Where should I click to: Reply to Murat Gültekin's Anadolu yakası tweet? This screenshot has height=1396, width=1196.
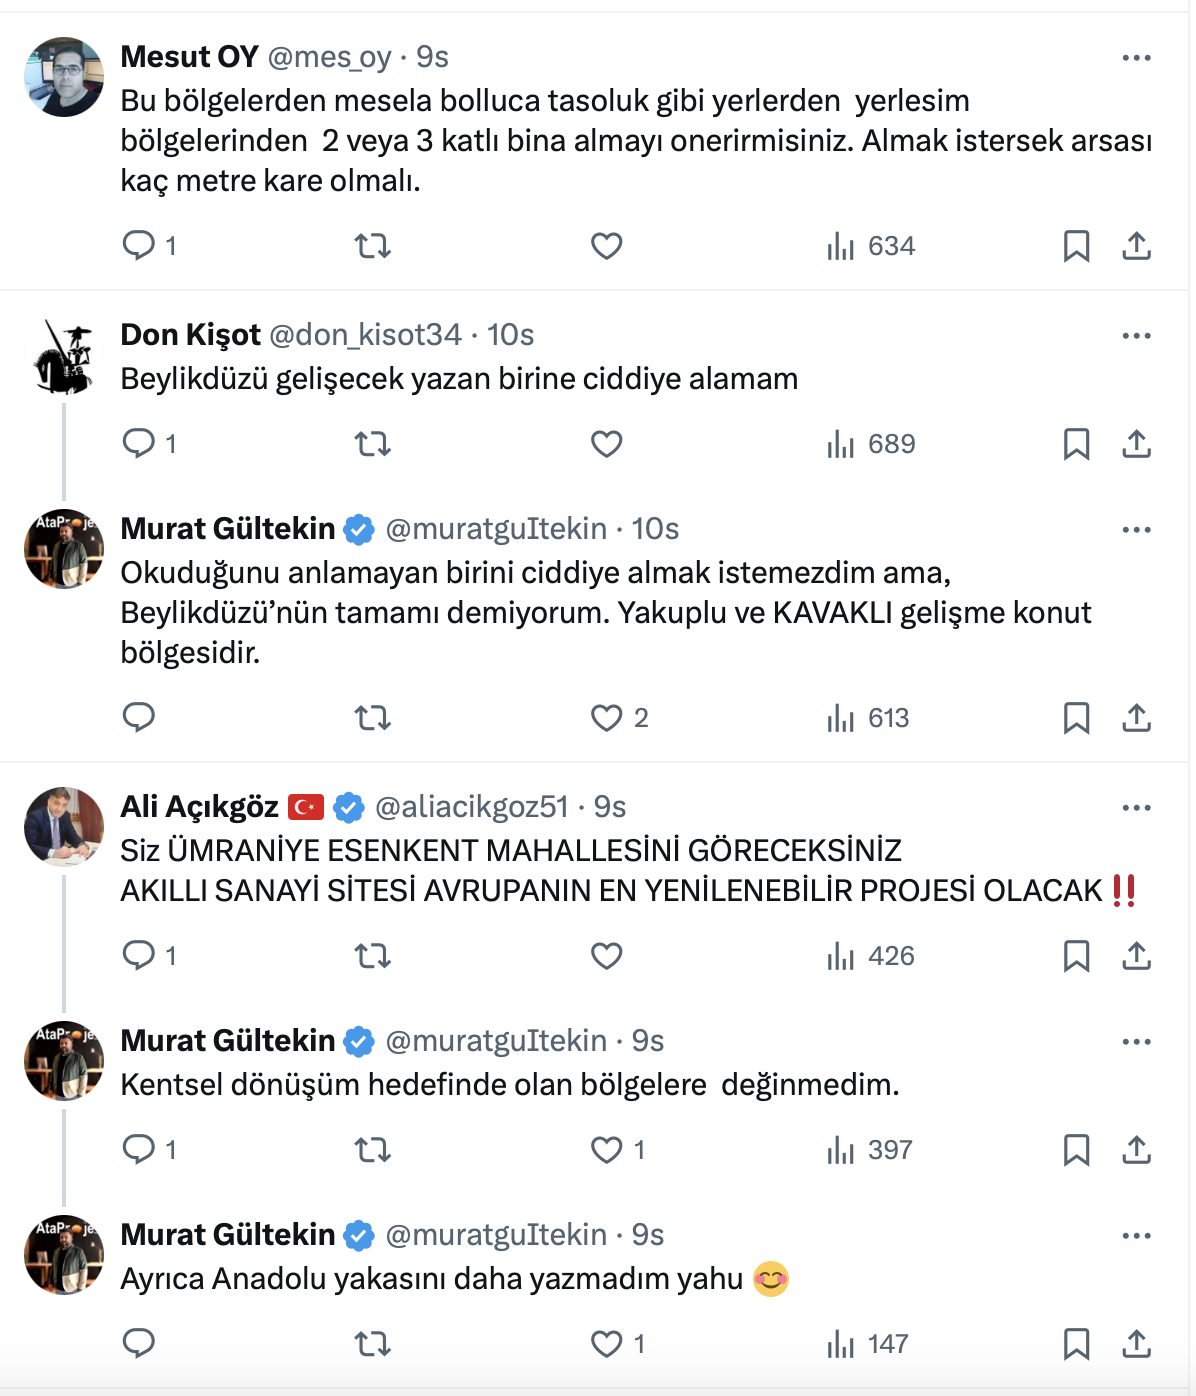click(138, 1344)
